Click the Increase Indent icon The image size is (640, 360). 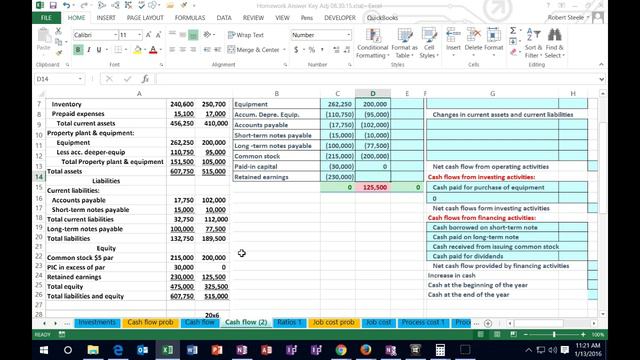point(218,50)
